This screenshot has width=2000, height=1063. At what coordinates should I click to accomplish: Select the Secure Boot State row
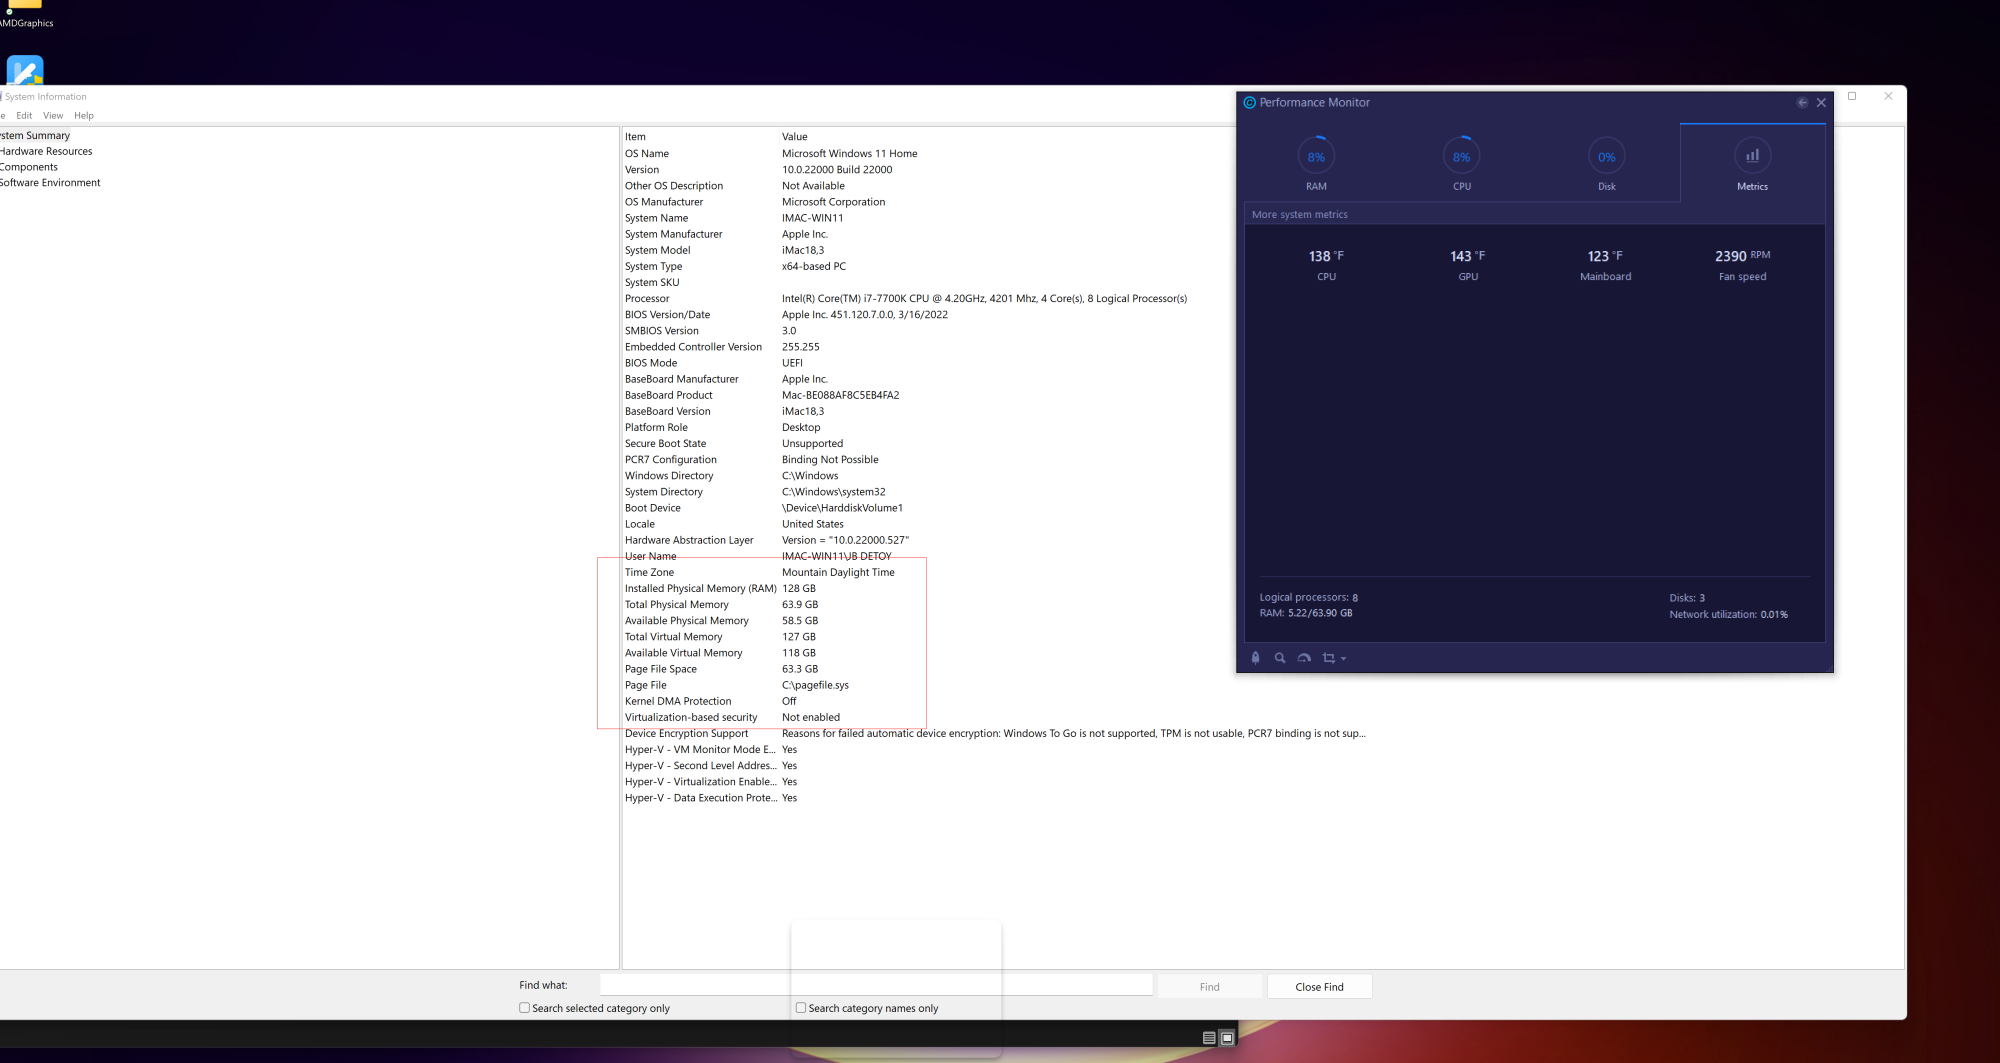[x=734, y=444]
